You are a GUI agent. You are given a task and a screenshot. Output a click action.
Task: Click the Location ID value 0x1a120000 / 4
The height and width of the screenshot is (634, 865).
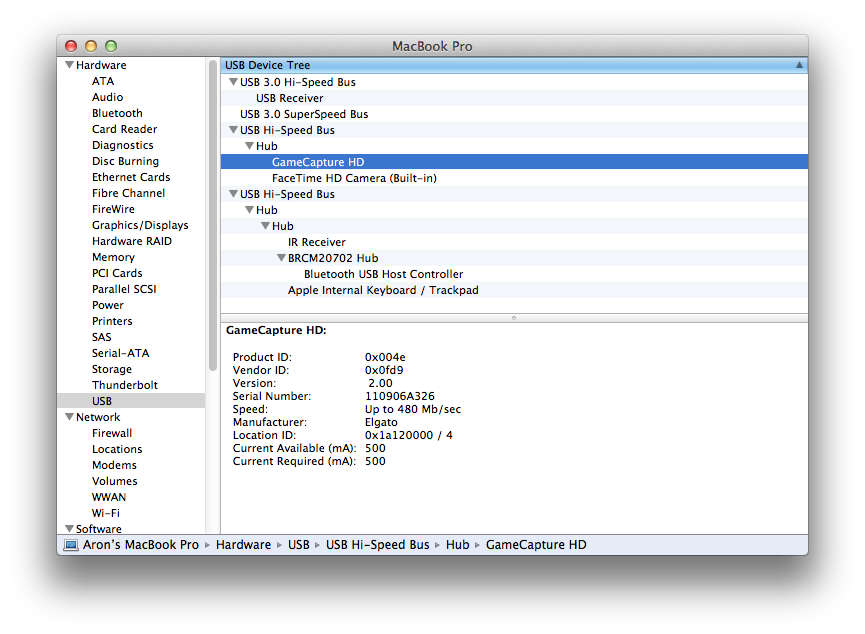point(409,435)
